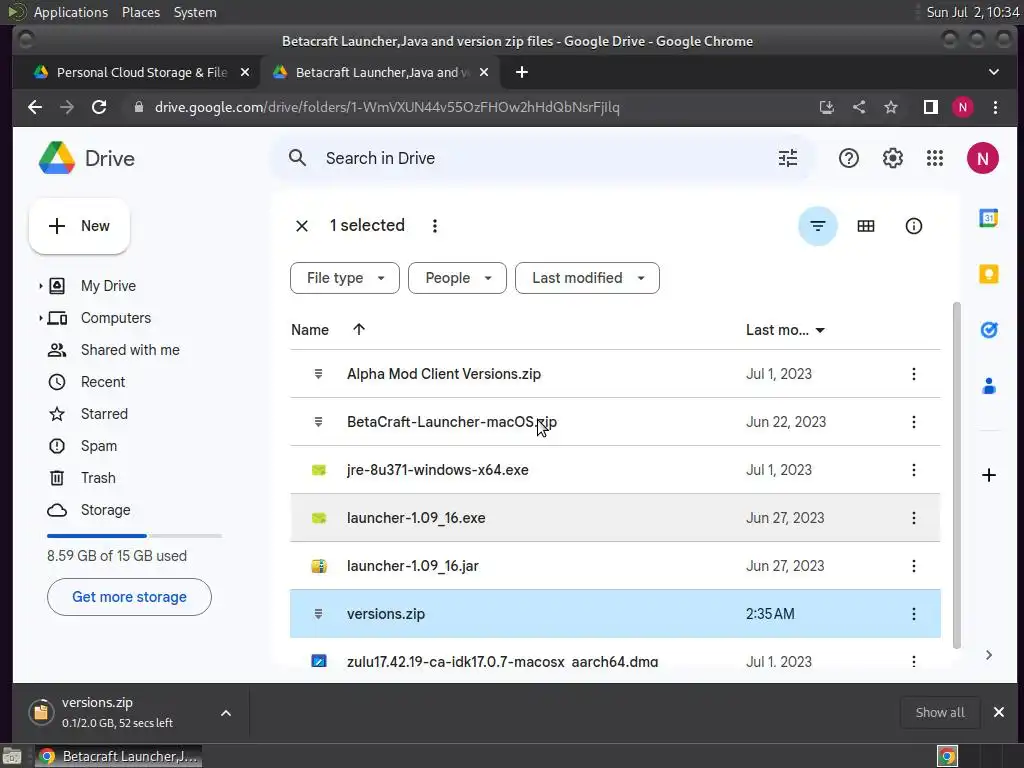Open more options for versions.zip row
Image resolution: width=1024 pixels, height=768 pixels.
(x=913, y=614)
